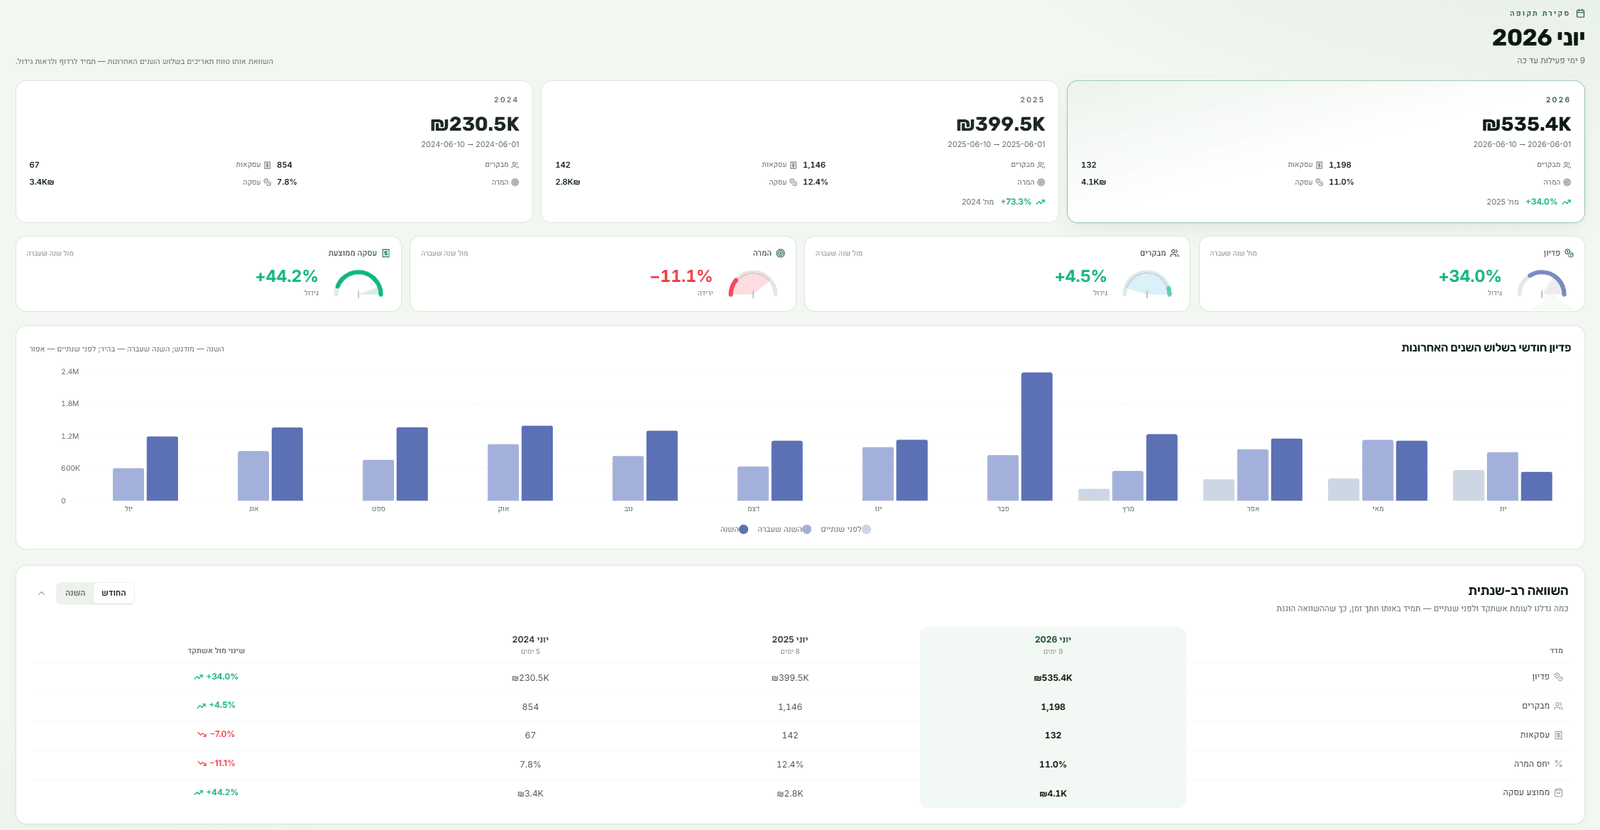Image resolution: width=1600 pixels, height=830 pixels.
Task: Click the percent icon in יחס המרה row
Action: (x=1558, y=764)
